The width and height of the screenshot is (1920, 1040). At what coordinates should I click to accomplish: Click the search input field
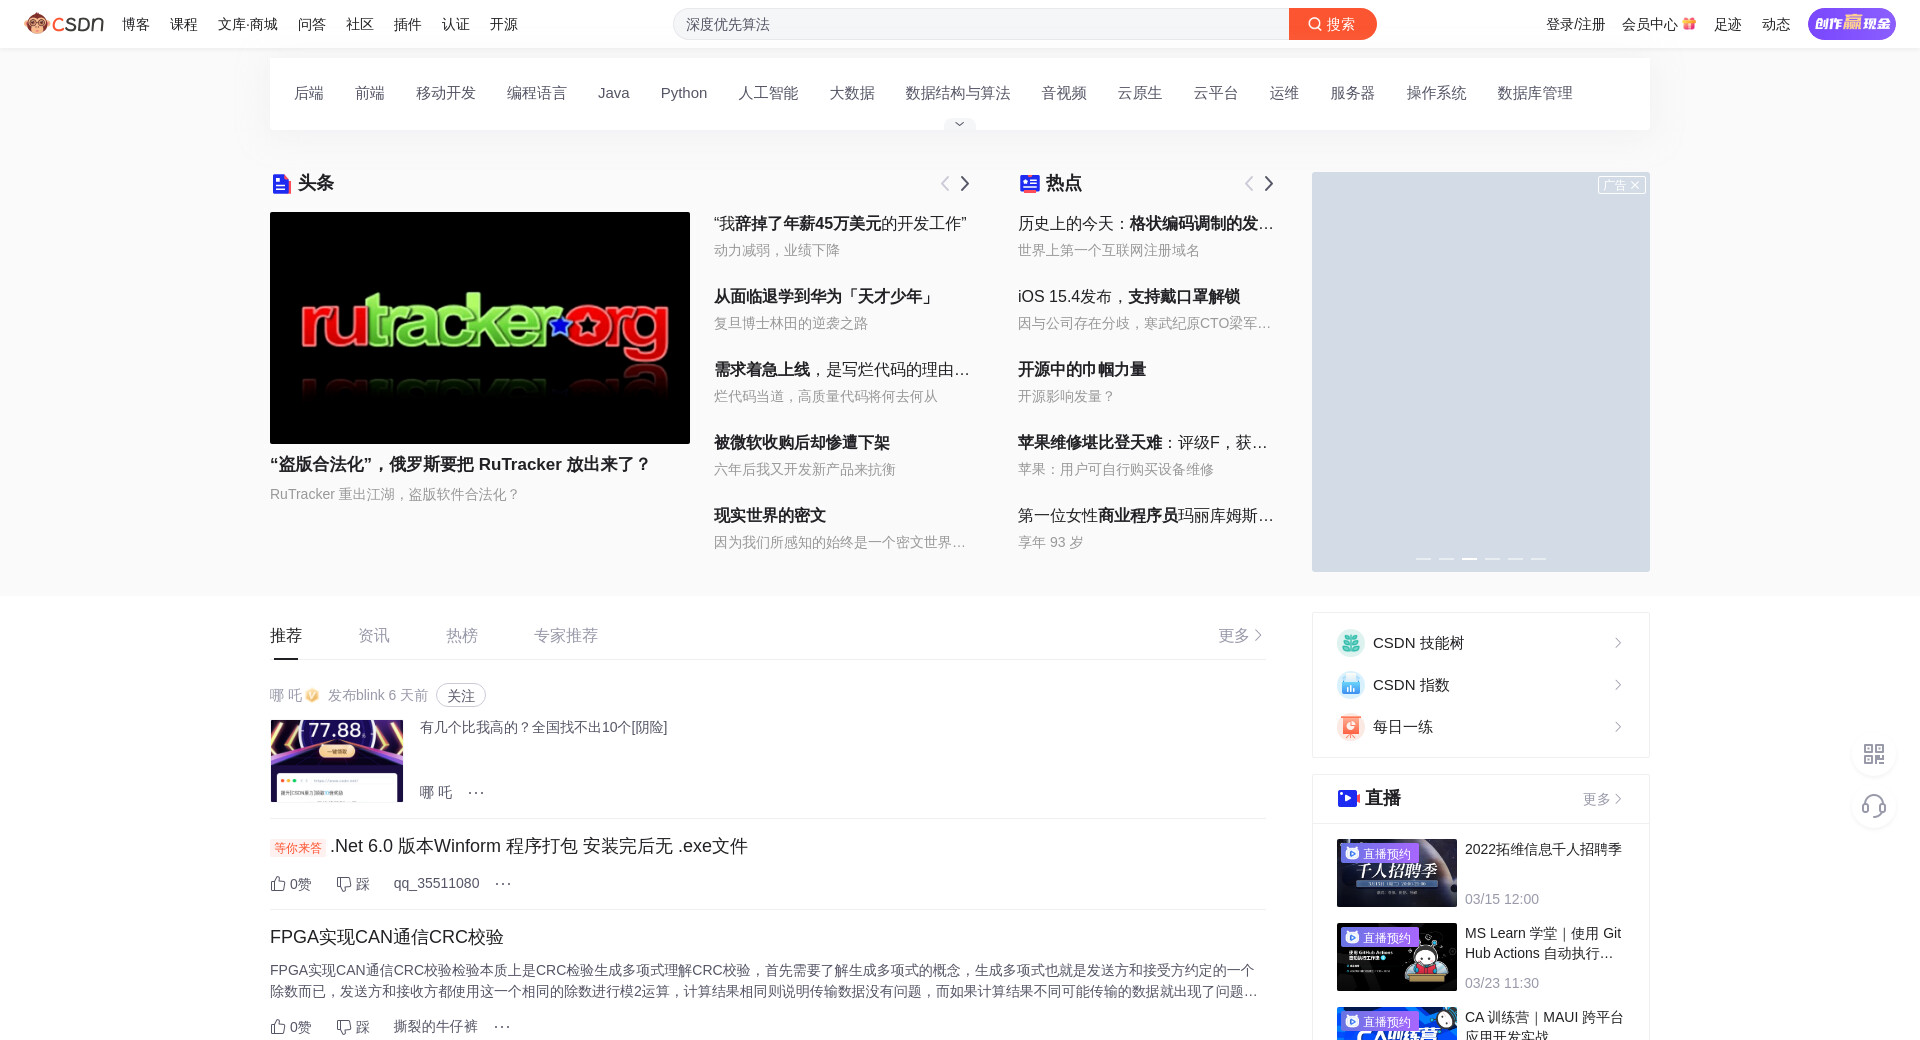(x=980, y=24)
